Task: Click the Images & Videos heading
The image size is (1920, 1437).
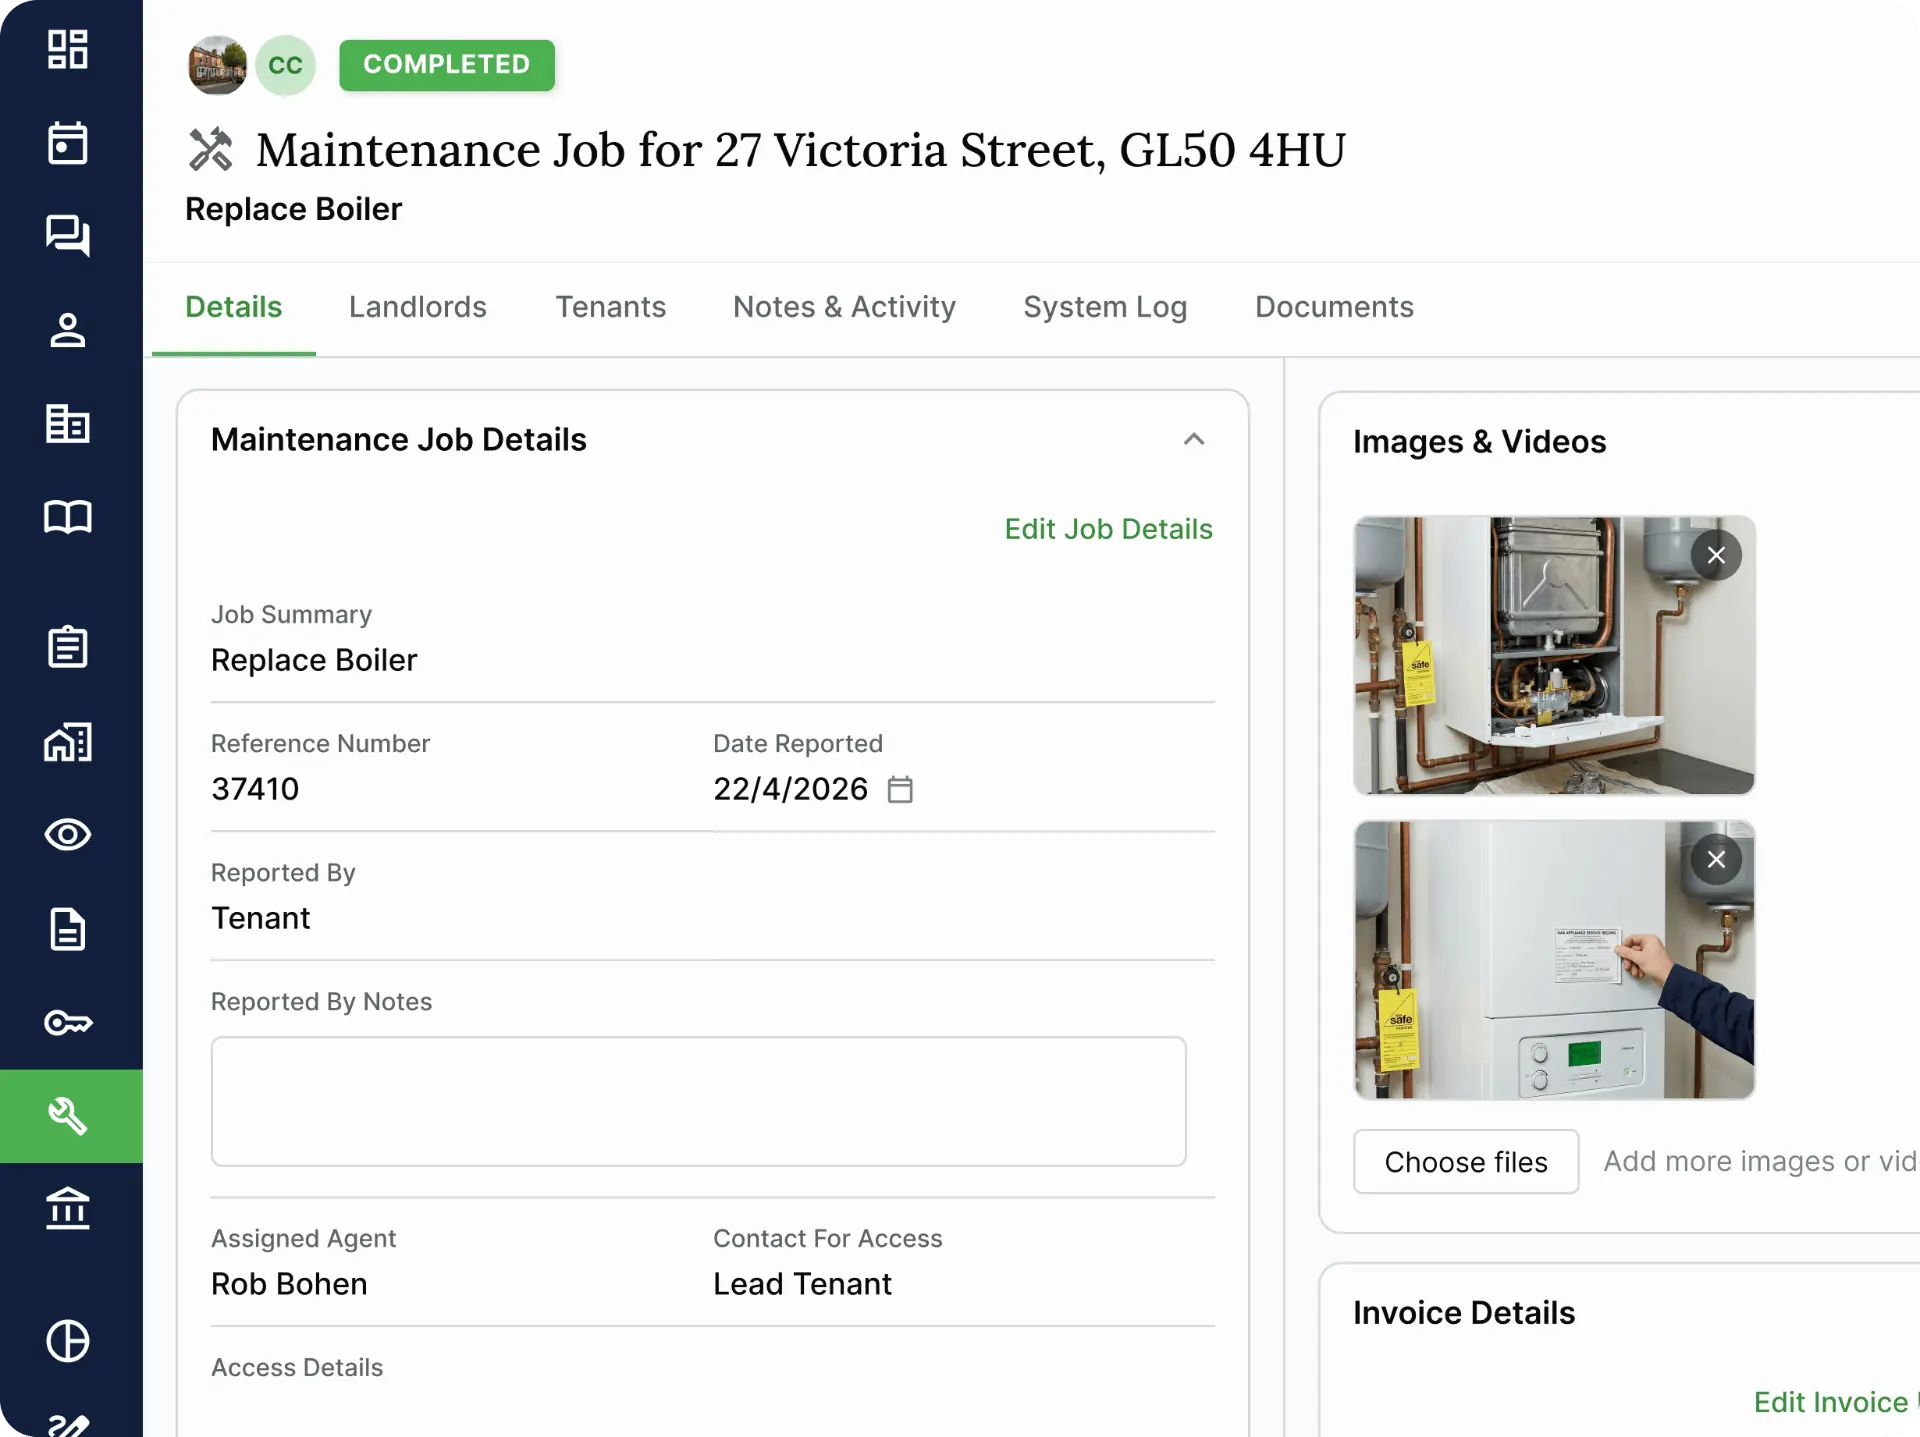Action: pos(1479,442)
